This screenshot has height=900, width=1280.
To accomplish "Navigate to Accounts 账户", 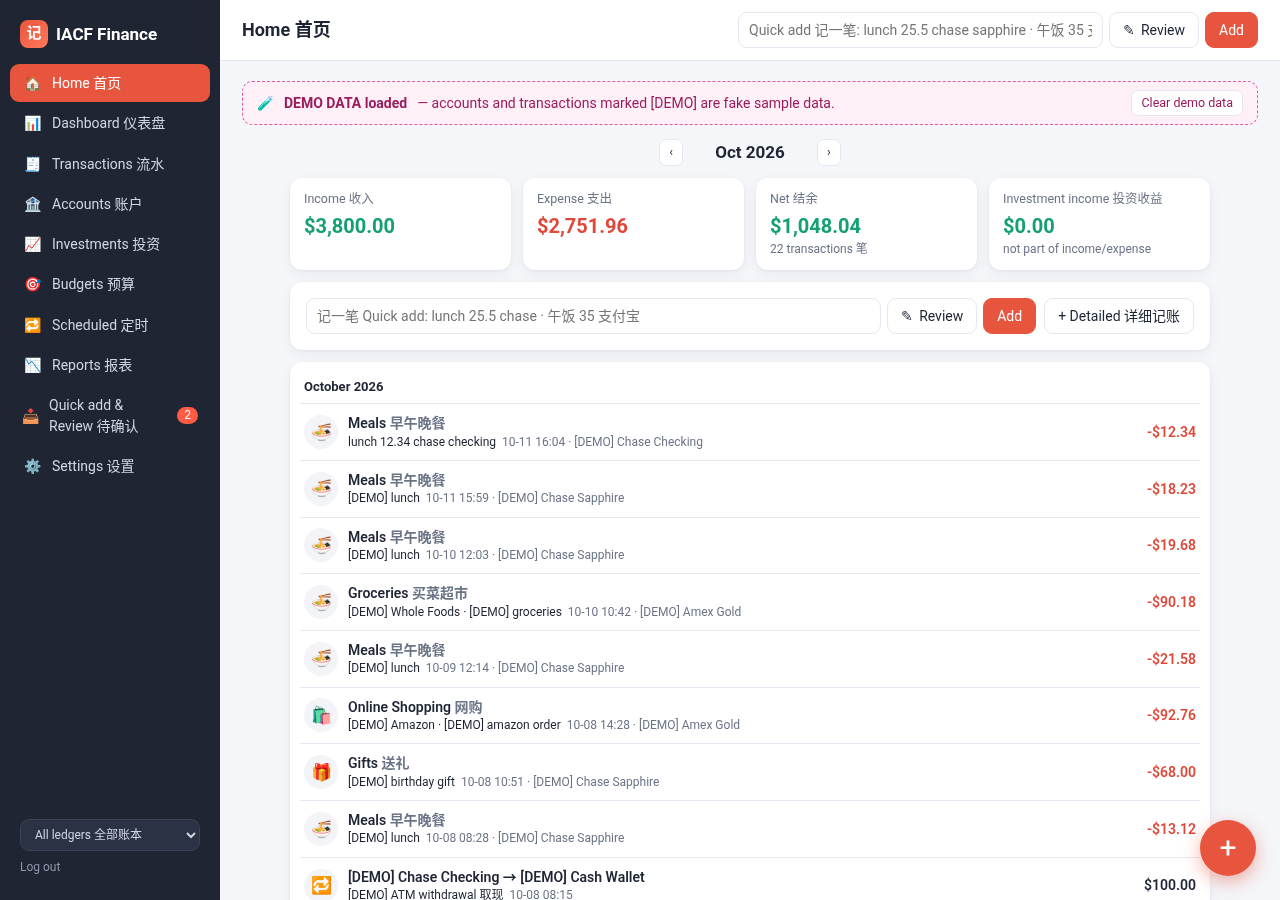I will (x=110, y=204).
